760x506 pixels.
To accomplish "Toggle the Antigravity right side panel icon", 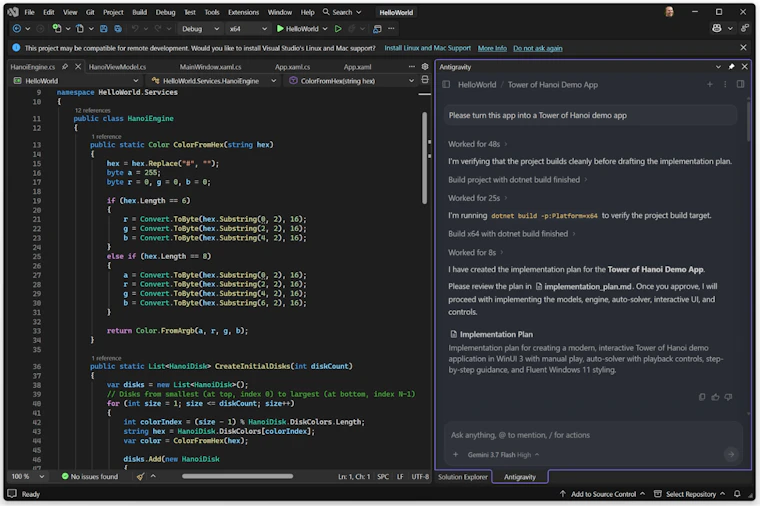I will pyautogui.click(x=741, y=84).
